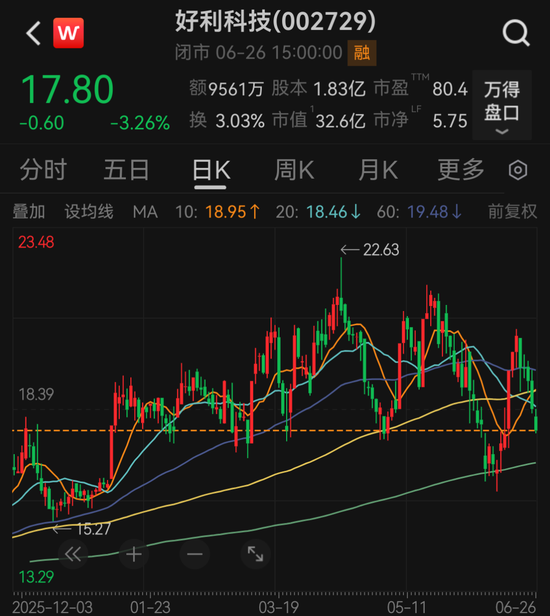Screen dimensions: 550x616
Task: Select the 日K tab
Action: point(211,170)
